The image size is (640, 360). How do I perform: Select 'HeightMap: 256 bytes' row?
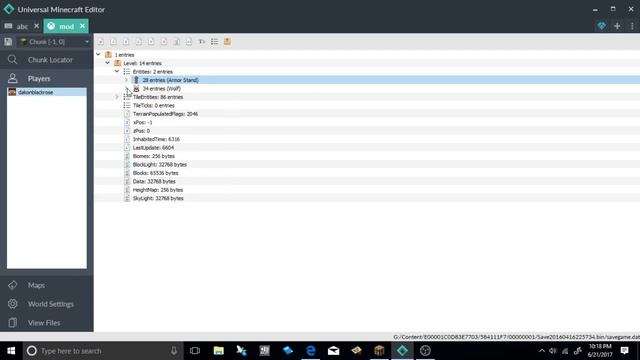[x=367, y=190]
